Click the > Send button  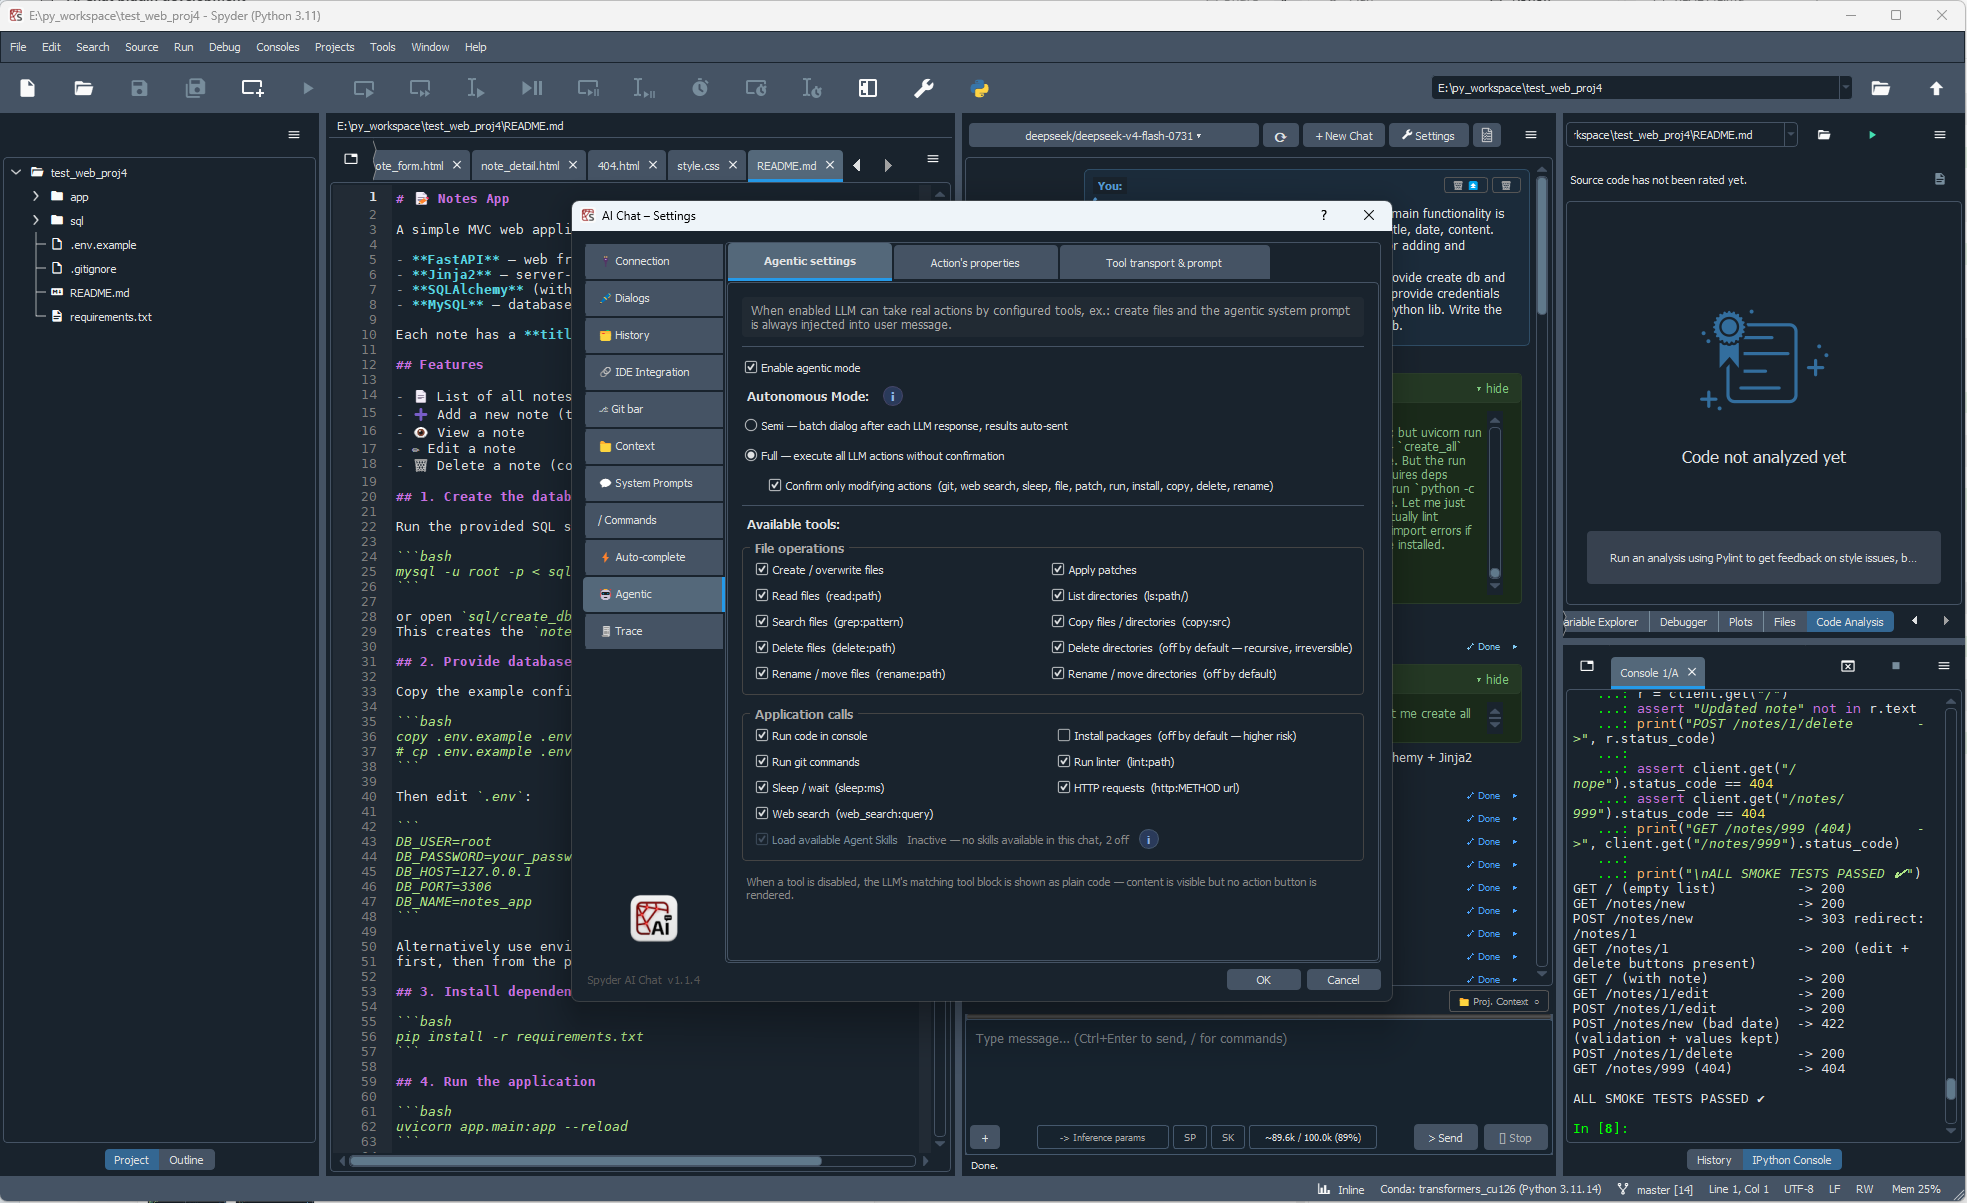(1445, 1138)
